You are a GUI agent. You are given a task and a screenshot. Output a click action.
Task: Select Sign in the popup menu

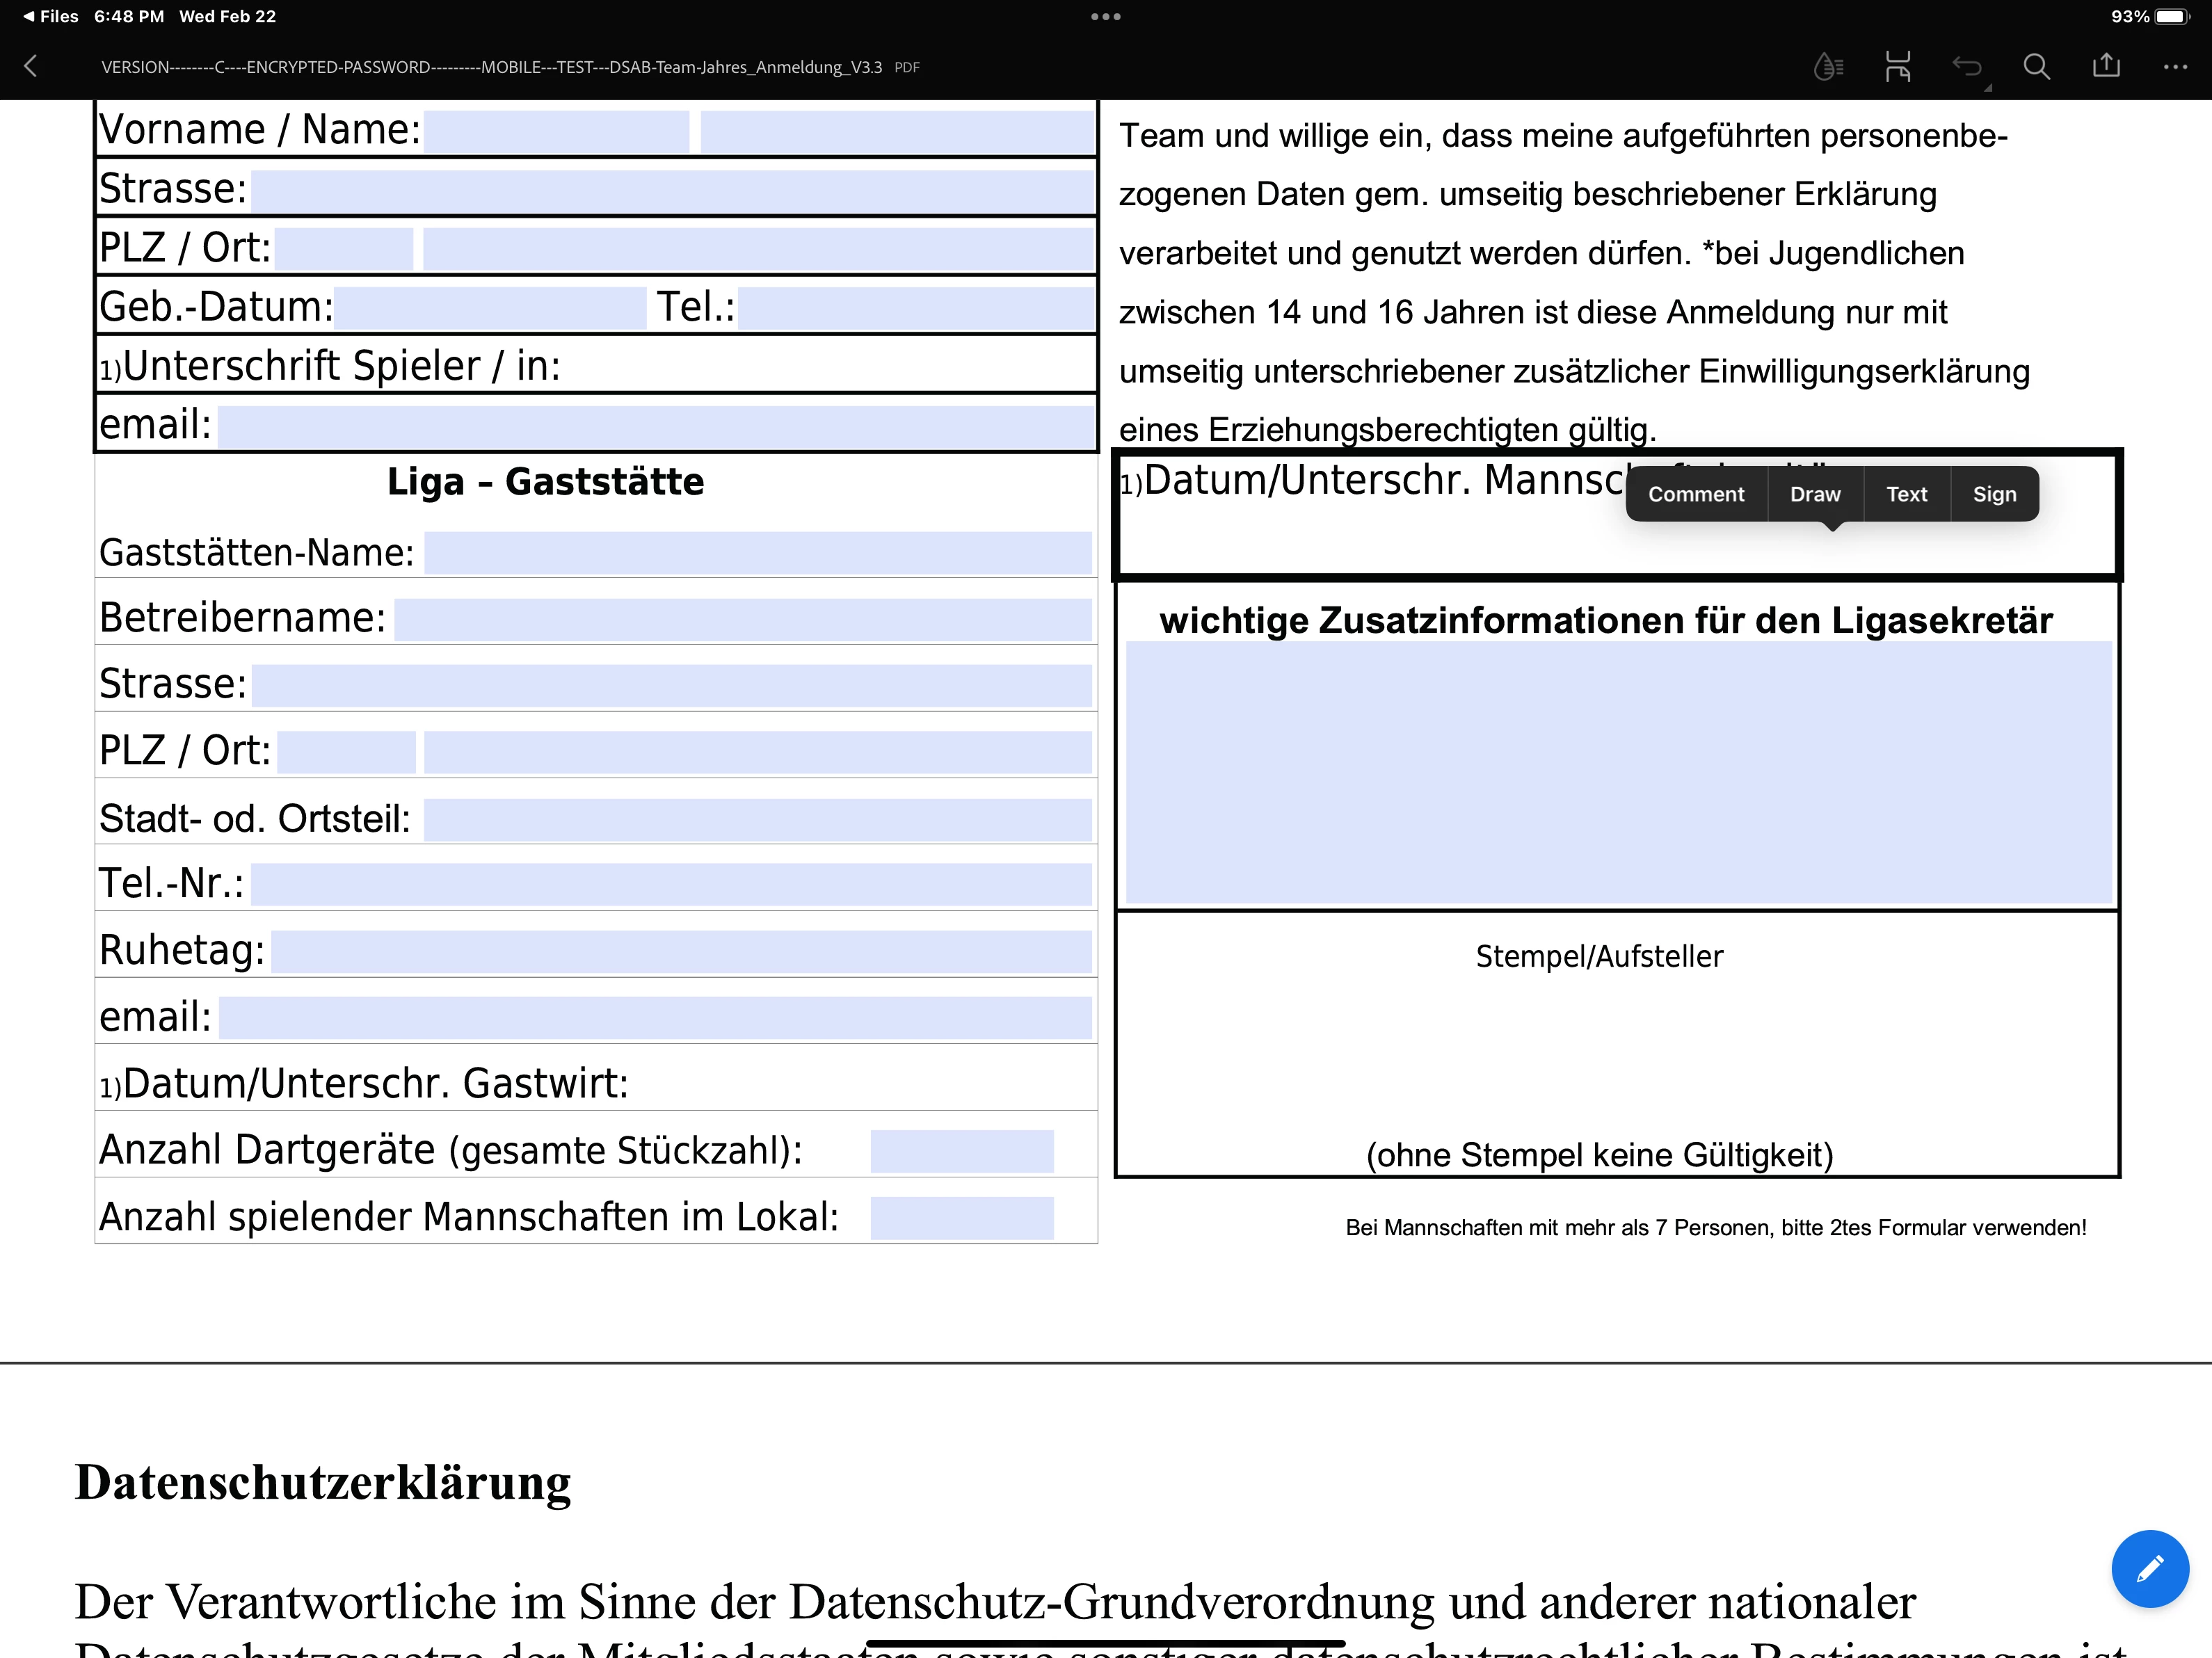(1994, 494)
